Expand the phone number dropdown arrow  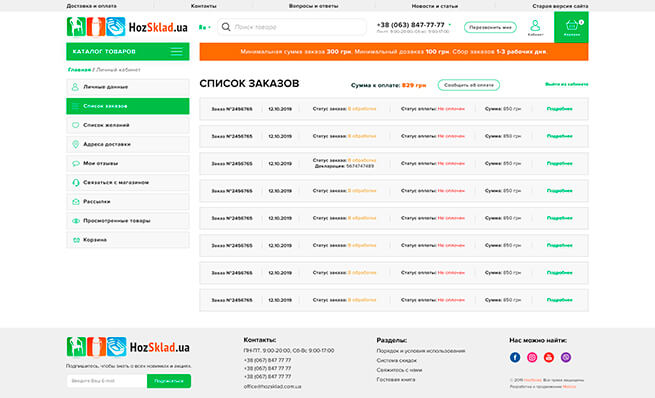(450, 25)
